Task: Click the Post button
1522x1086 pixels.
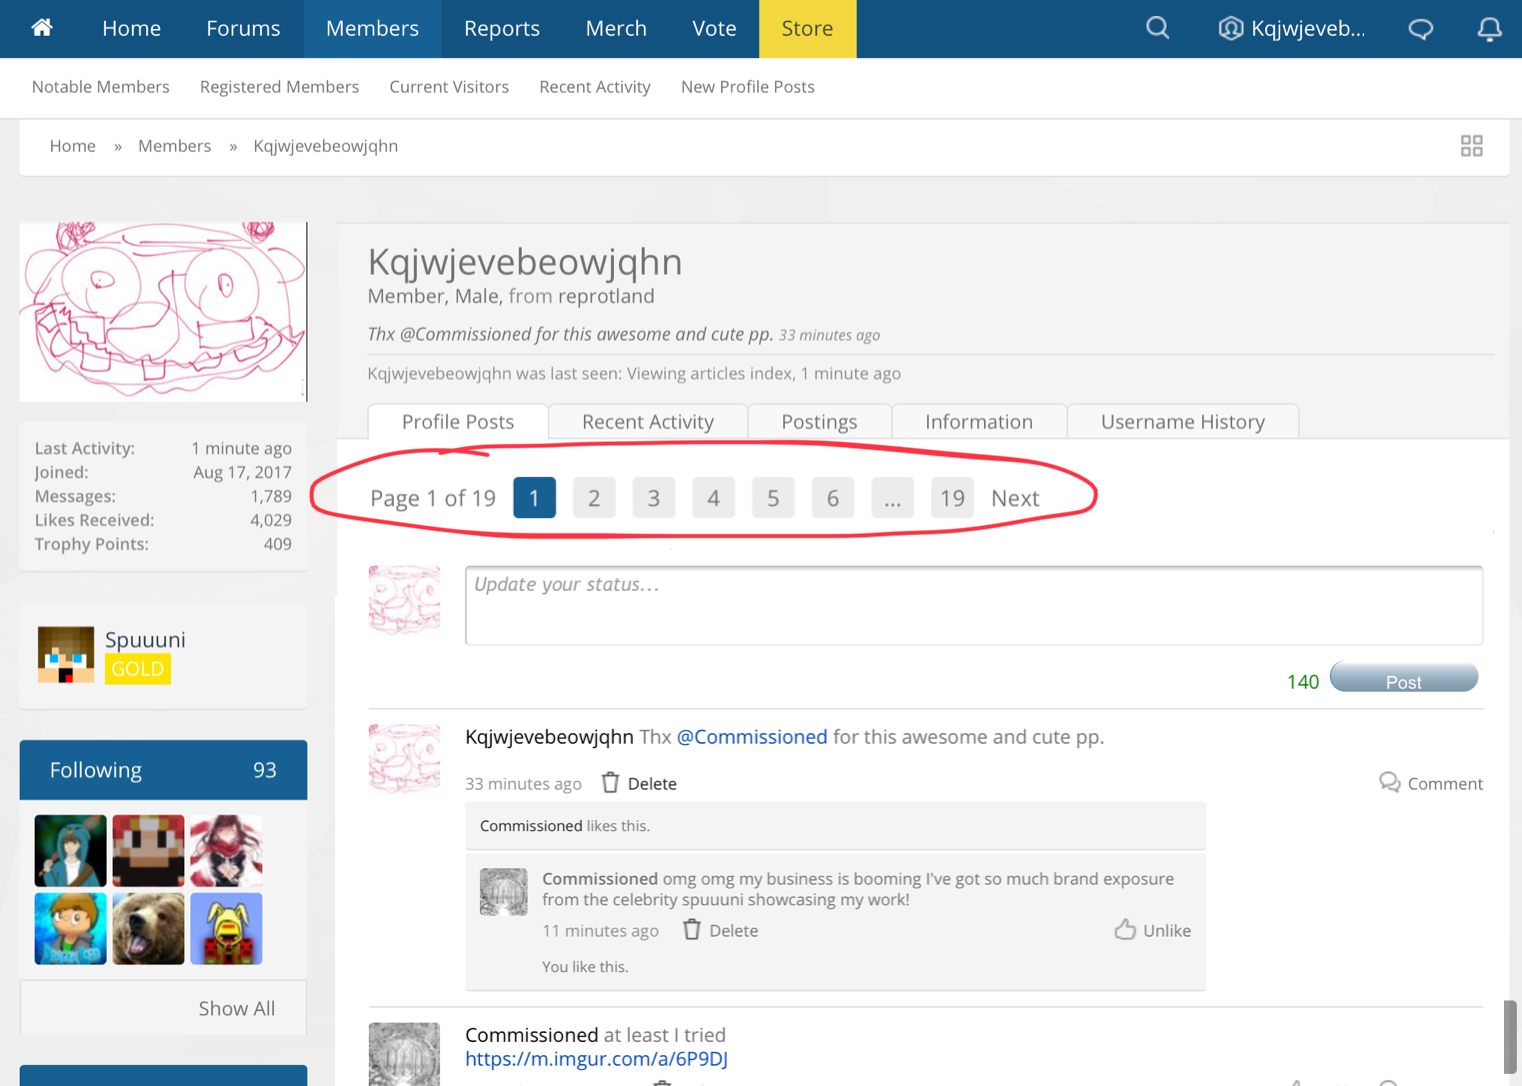Action: point(1404,678)
